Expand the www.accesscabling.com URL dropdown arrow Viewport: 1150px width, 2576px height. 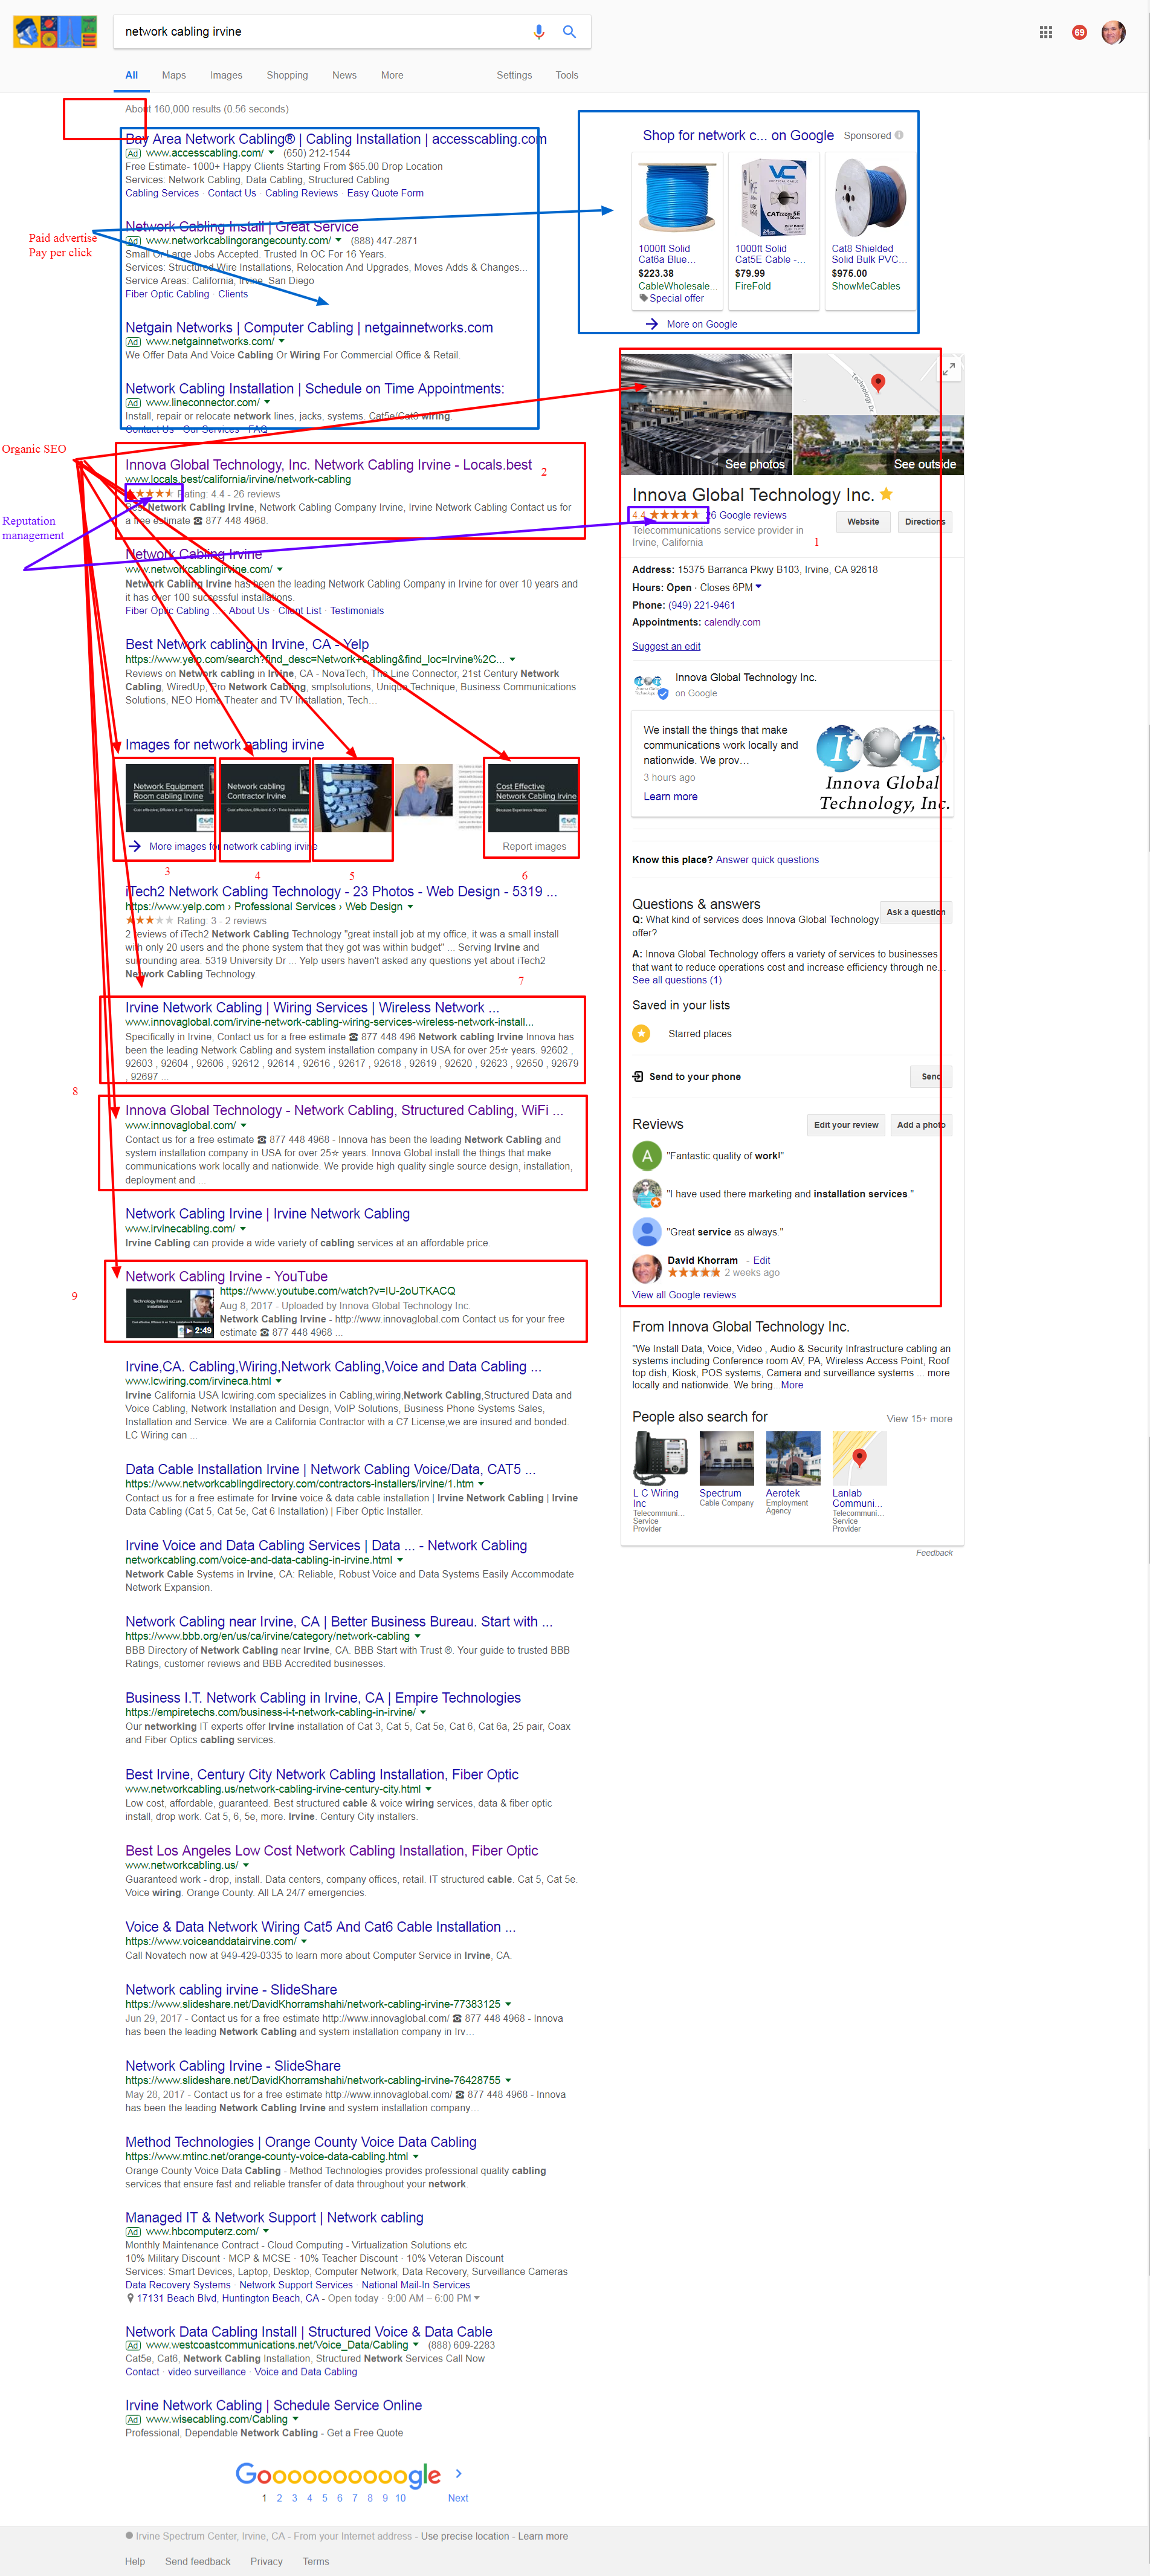(272, 153)
